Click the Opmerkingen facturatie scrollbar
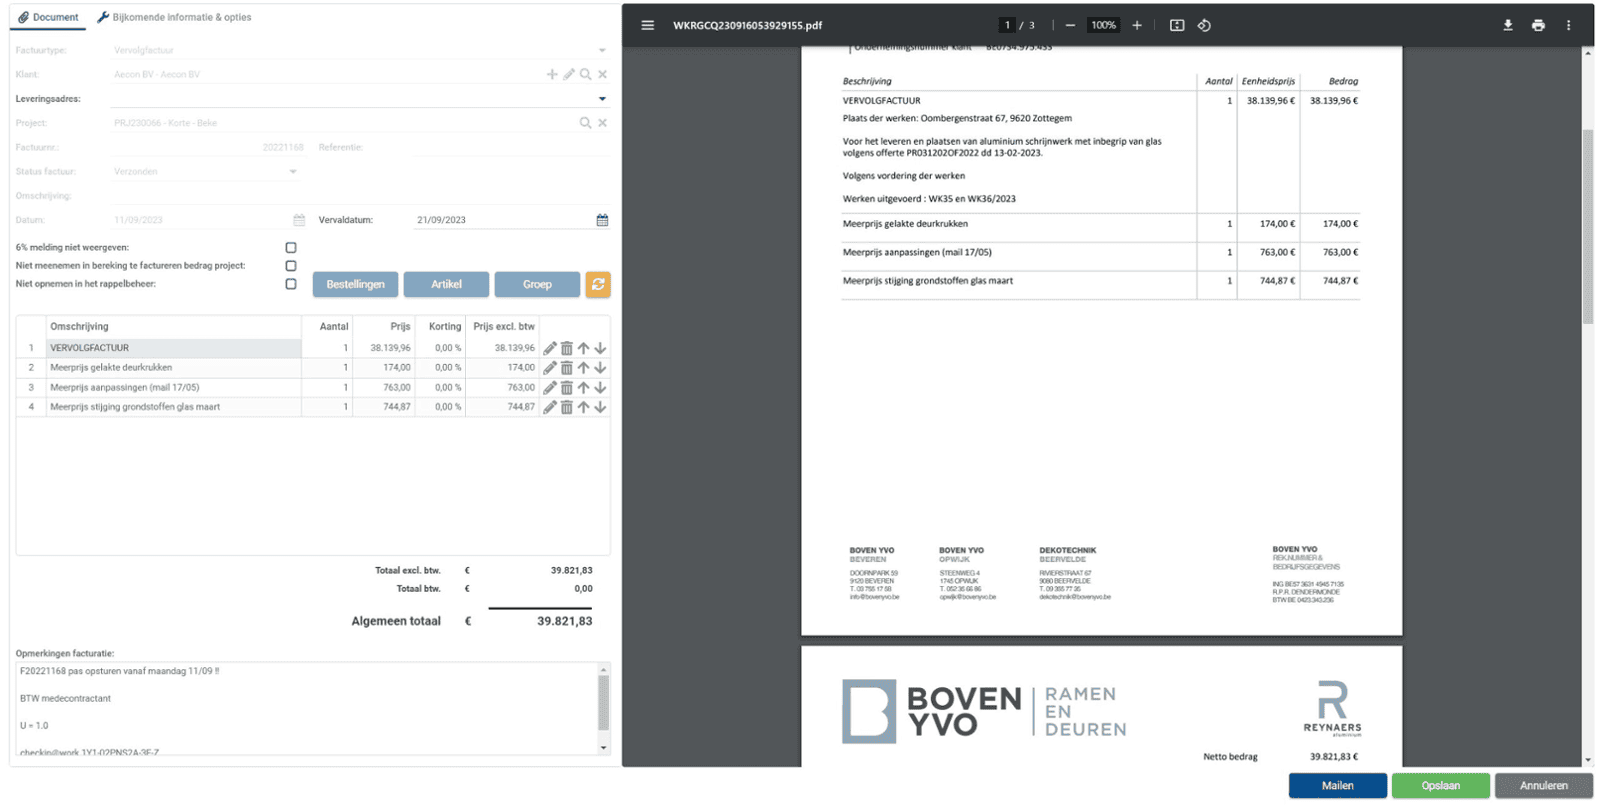Screen dimensions: 1600x807 (x=603, y=703)
